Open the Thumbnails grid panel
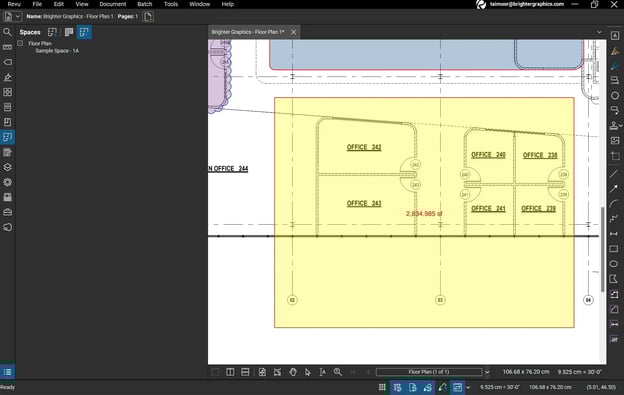Viewport: 624px width, 395px height. tap(7, 92)
